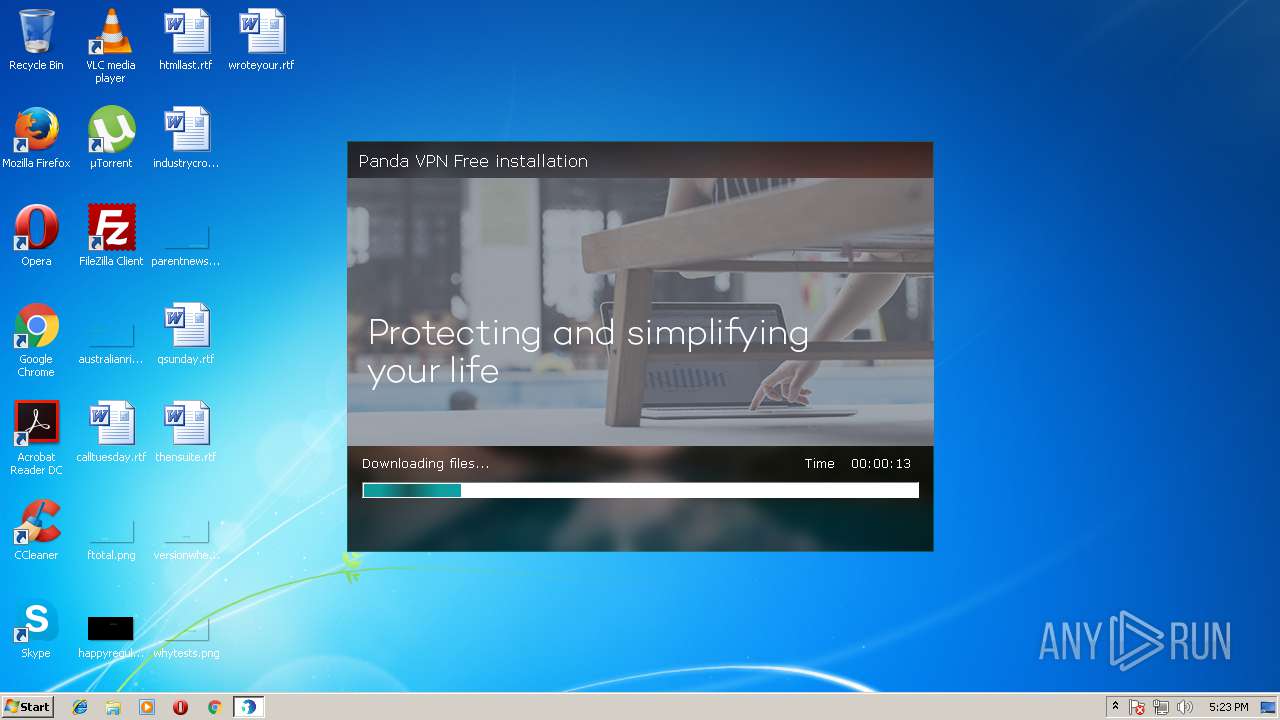Click the Show desktop button
The width and height of the screenshot is (1280, 720).
[1269, 707]
